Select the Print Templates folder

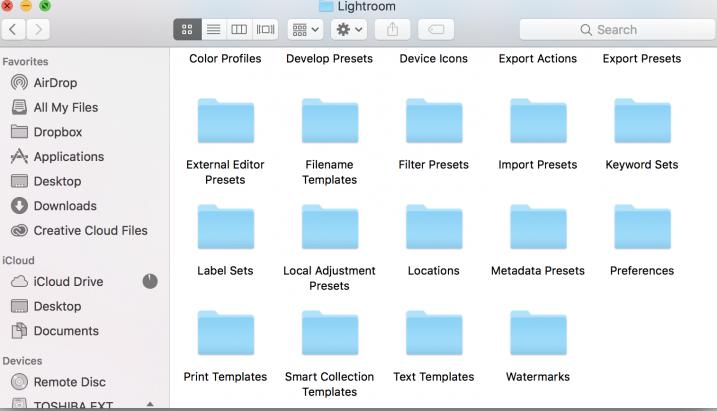[225, 333]
